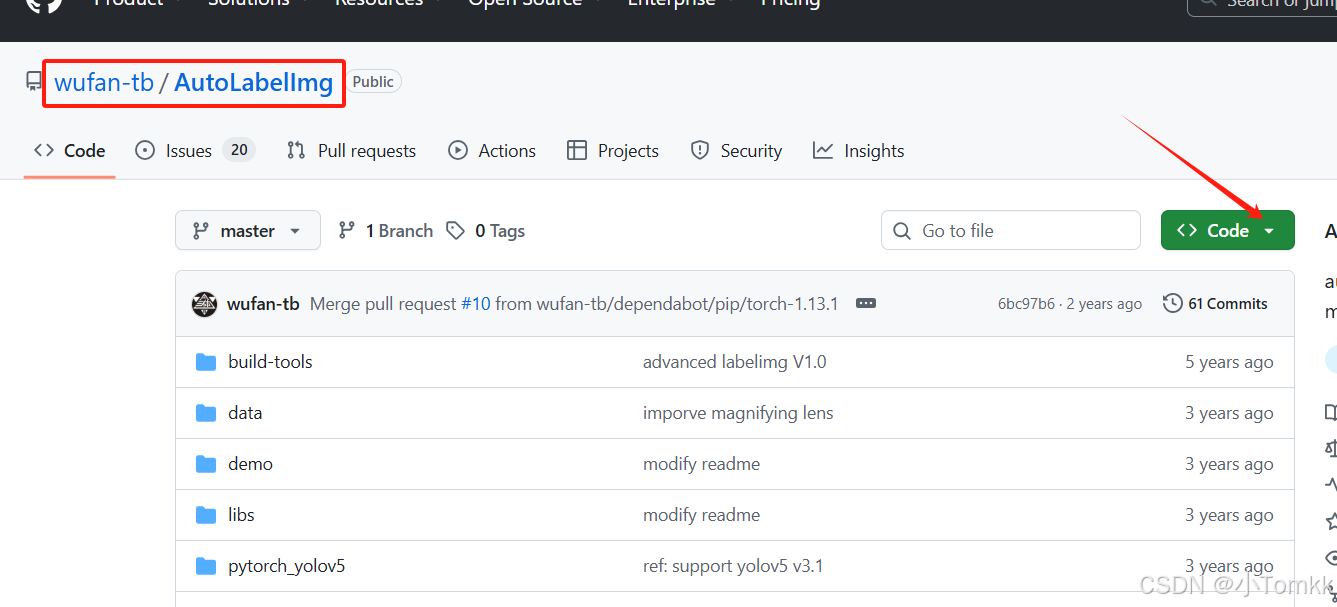Screen dimensions: 1337x607
Task: Open the 0 Tags link
Action: coord(486,231)
